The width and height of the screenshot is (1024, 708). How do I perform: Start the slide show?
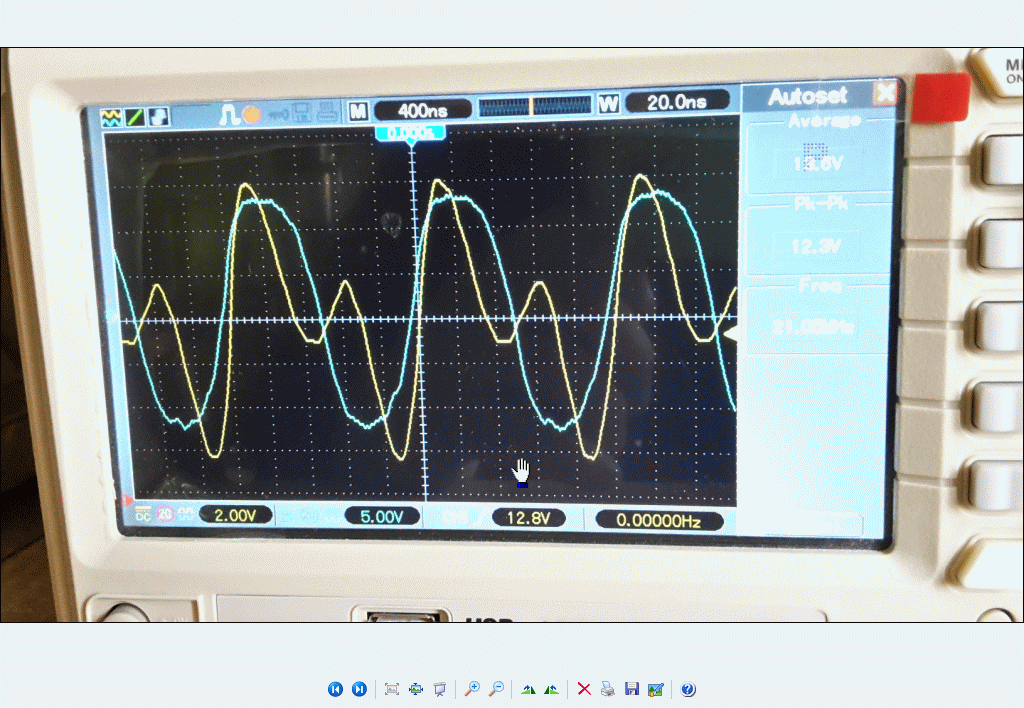[439, 689]
